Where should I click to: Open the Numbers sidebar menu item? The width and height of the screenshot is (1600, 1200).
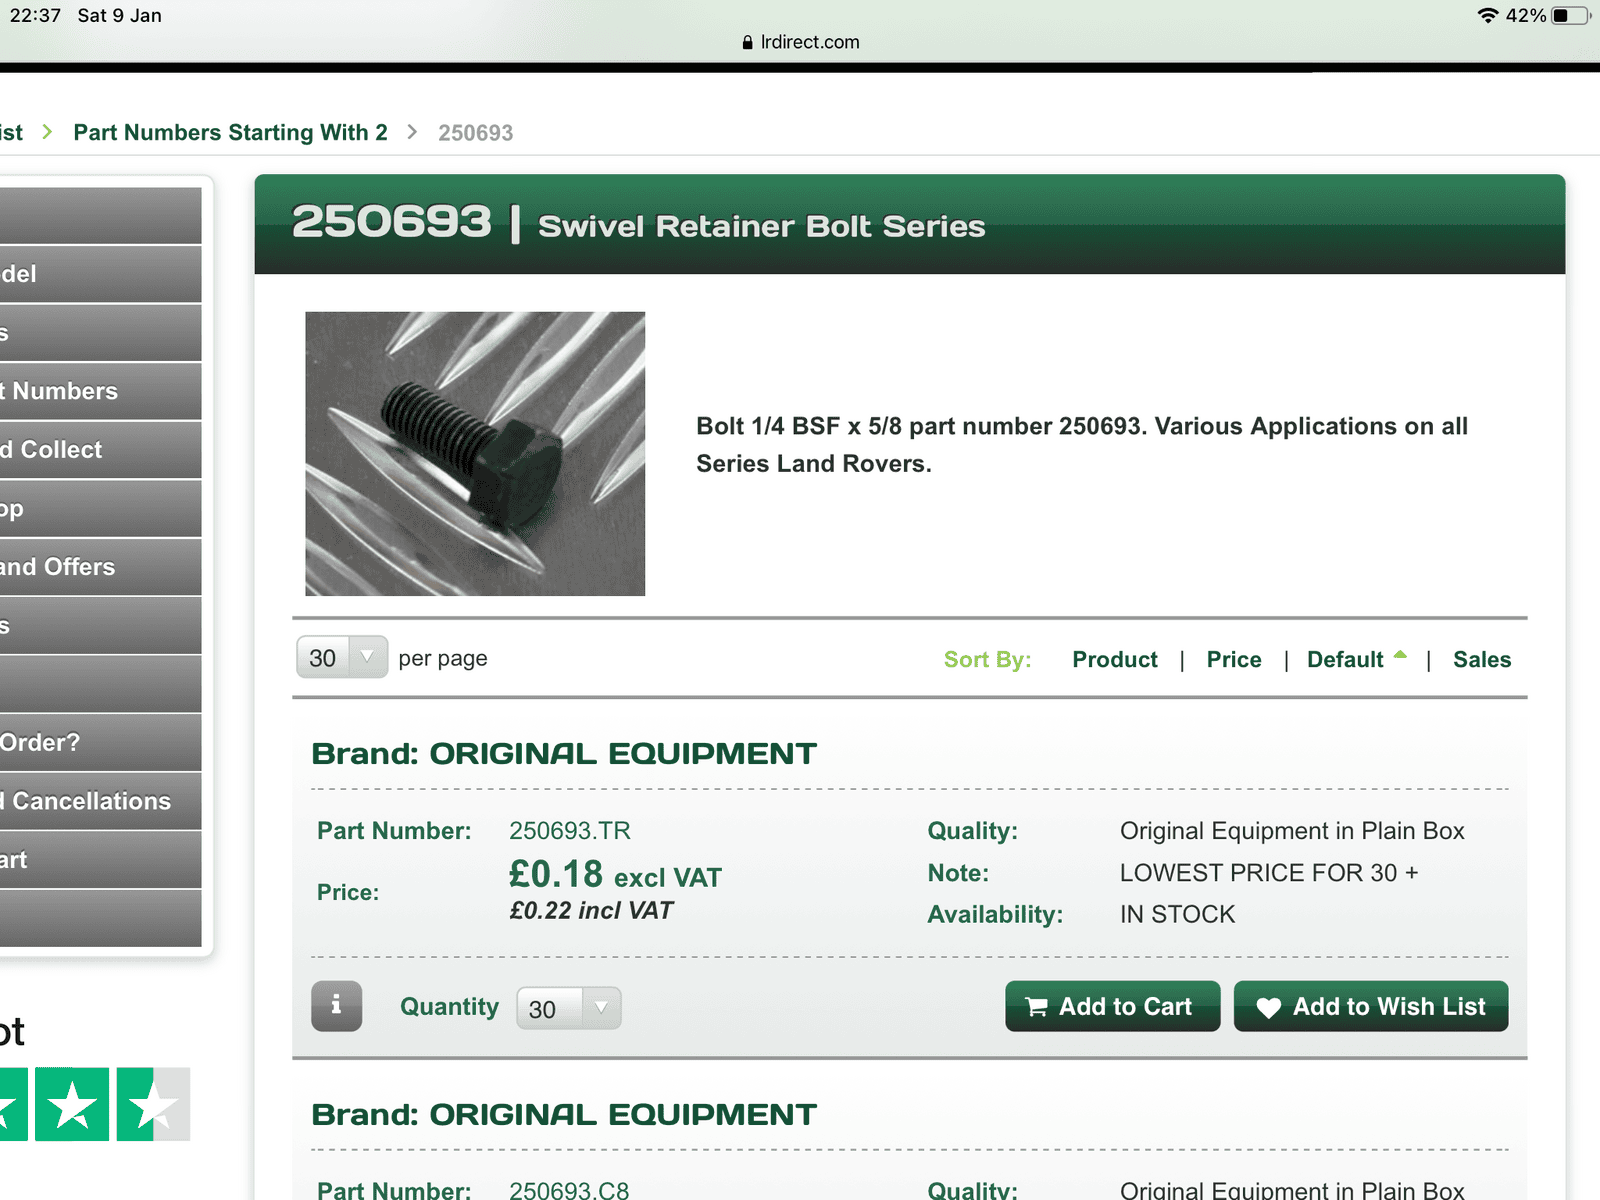click(x=100, y=391)
